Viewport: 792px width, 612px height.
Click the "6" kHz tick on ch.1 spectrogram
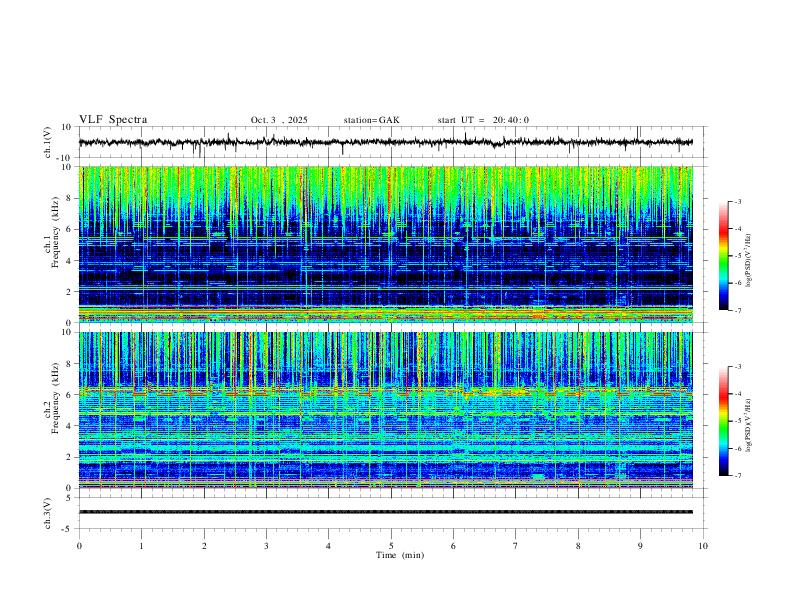[69, 229]
